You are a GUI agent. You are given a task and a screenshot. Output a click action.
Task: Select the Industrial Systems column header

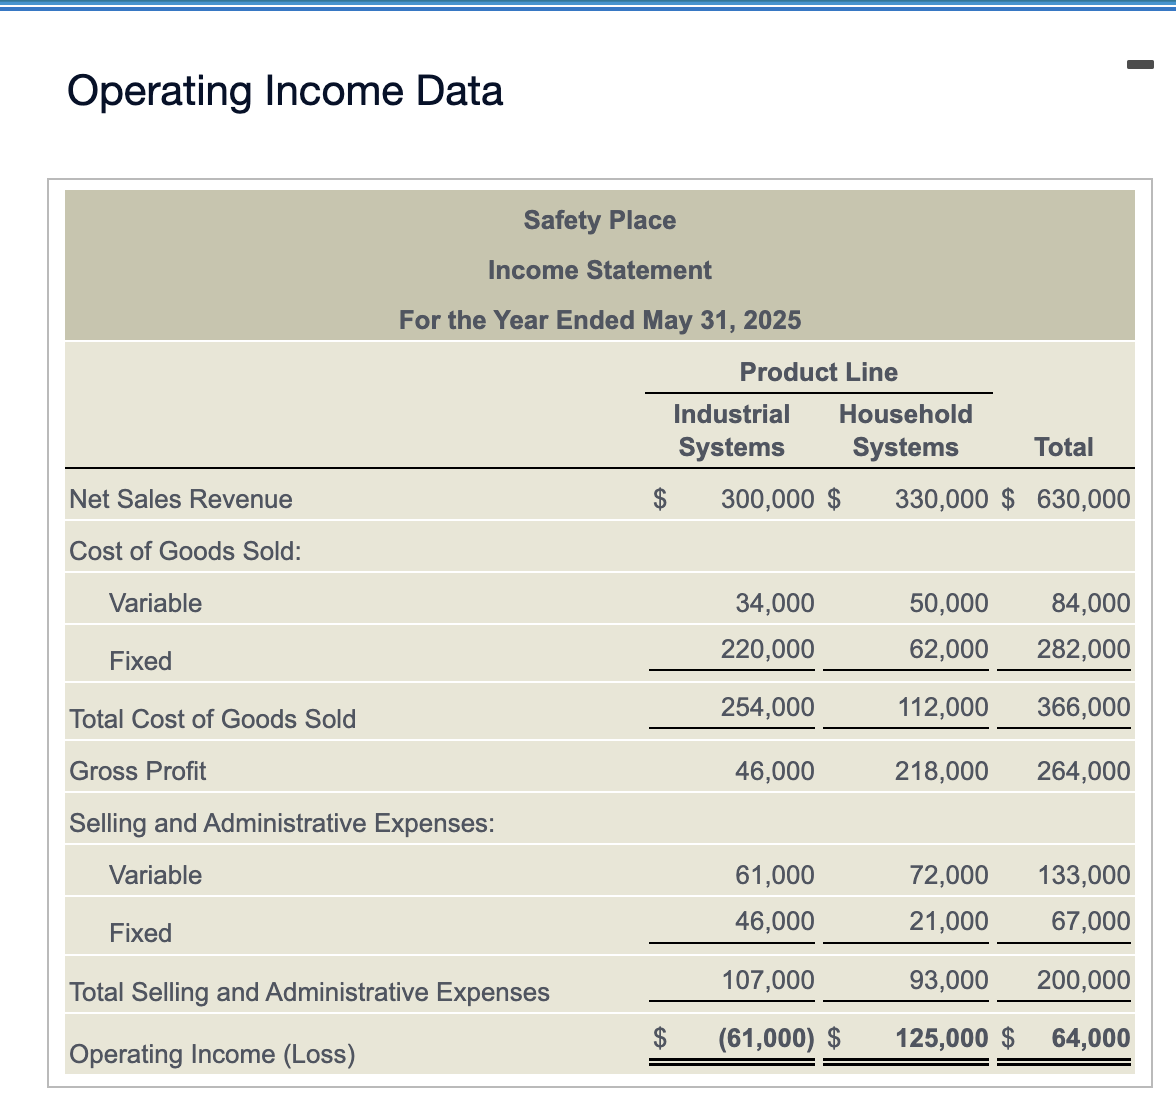point(731,430)
